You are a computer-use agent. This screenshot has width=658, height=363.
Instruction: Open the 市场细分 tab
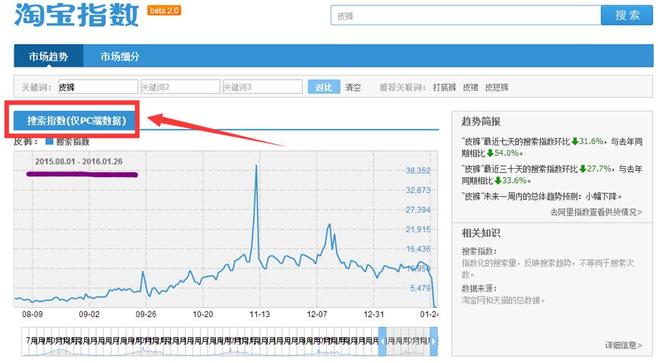[120, 56]
